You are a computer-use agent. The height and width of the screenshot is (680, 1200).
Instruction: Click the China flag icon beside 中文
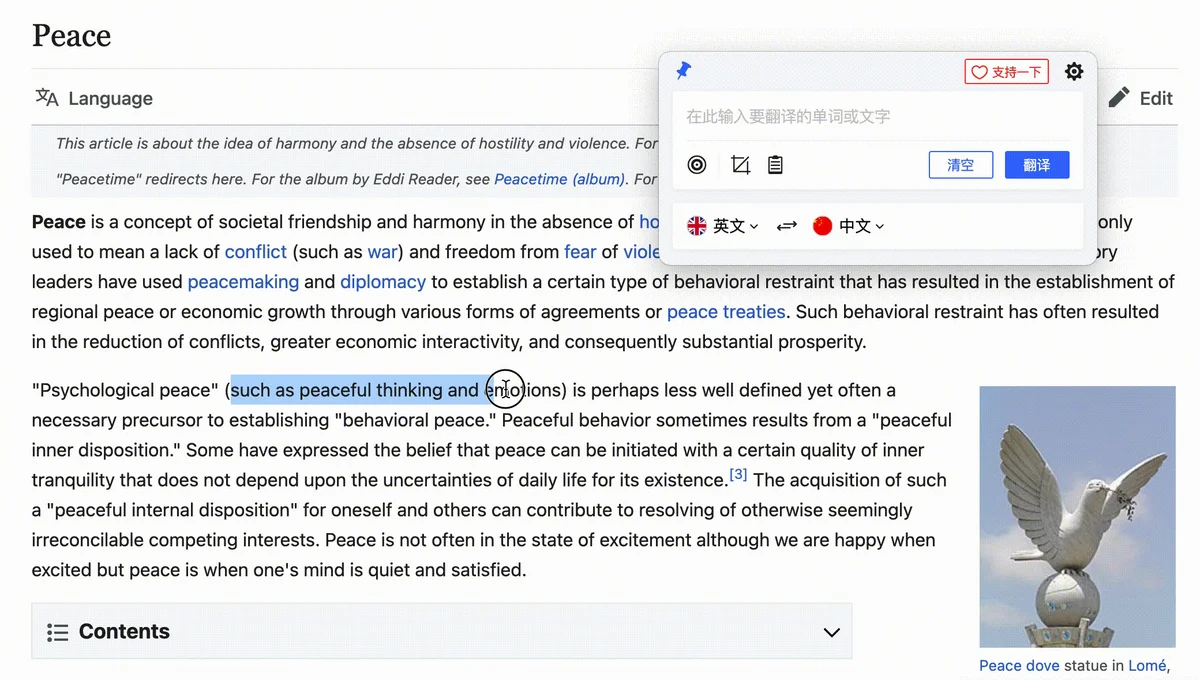coord(822,226)
